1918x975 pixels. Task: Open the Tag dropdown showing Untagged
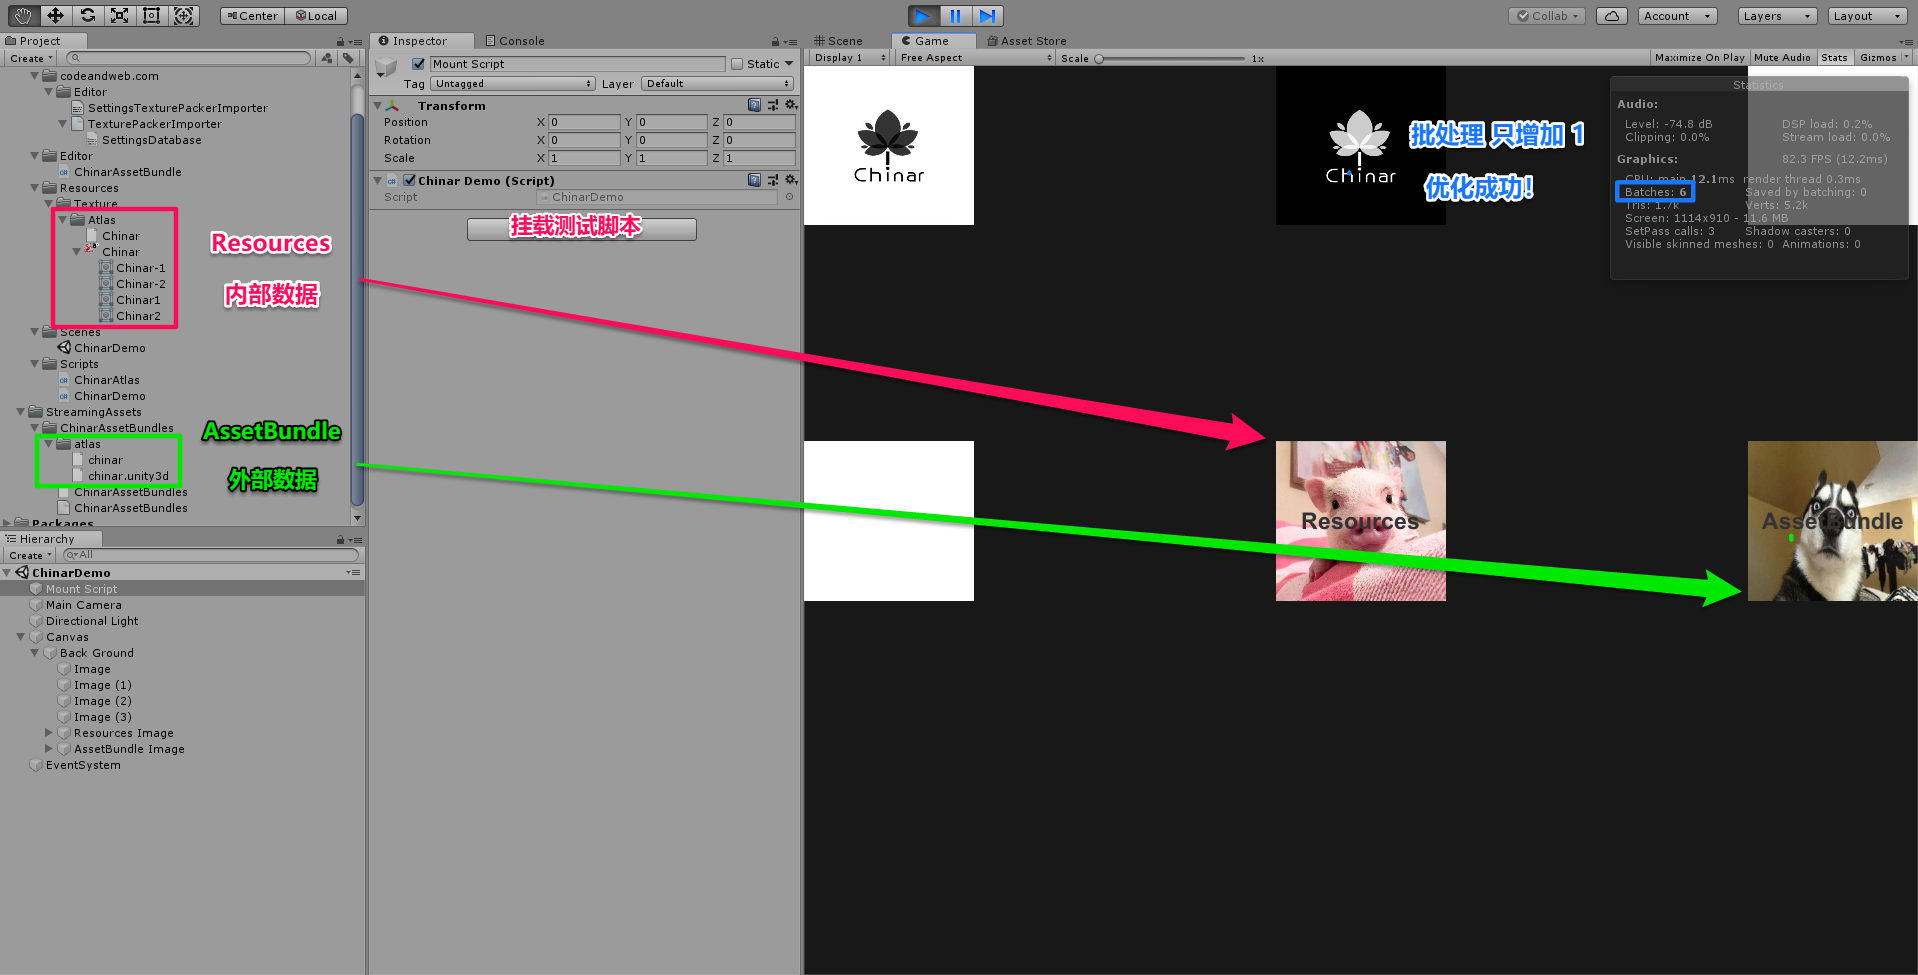click(x=513, y=84)
